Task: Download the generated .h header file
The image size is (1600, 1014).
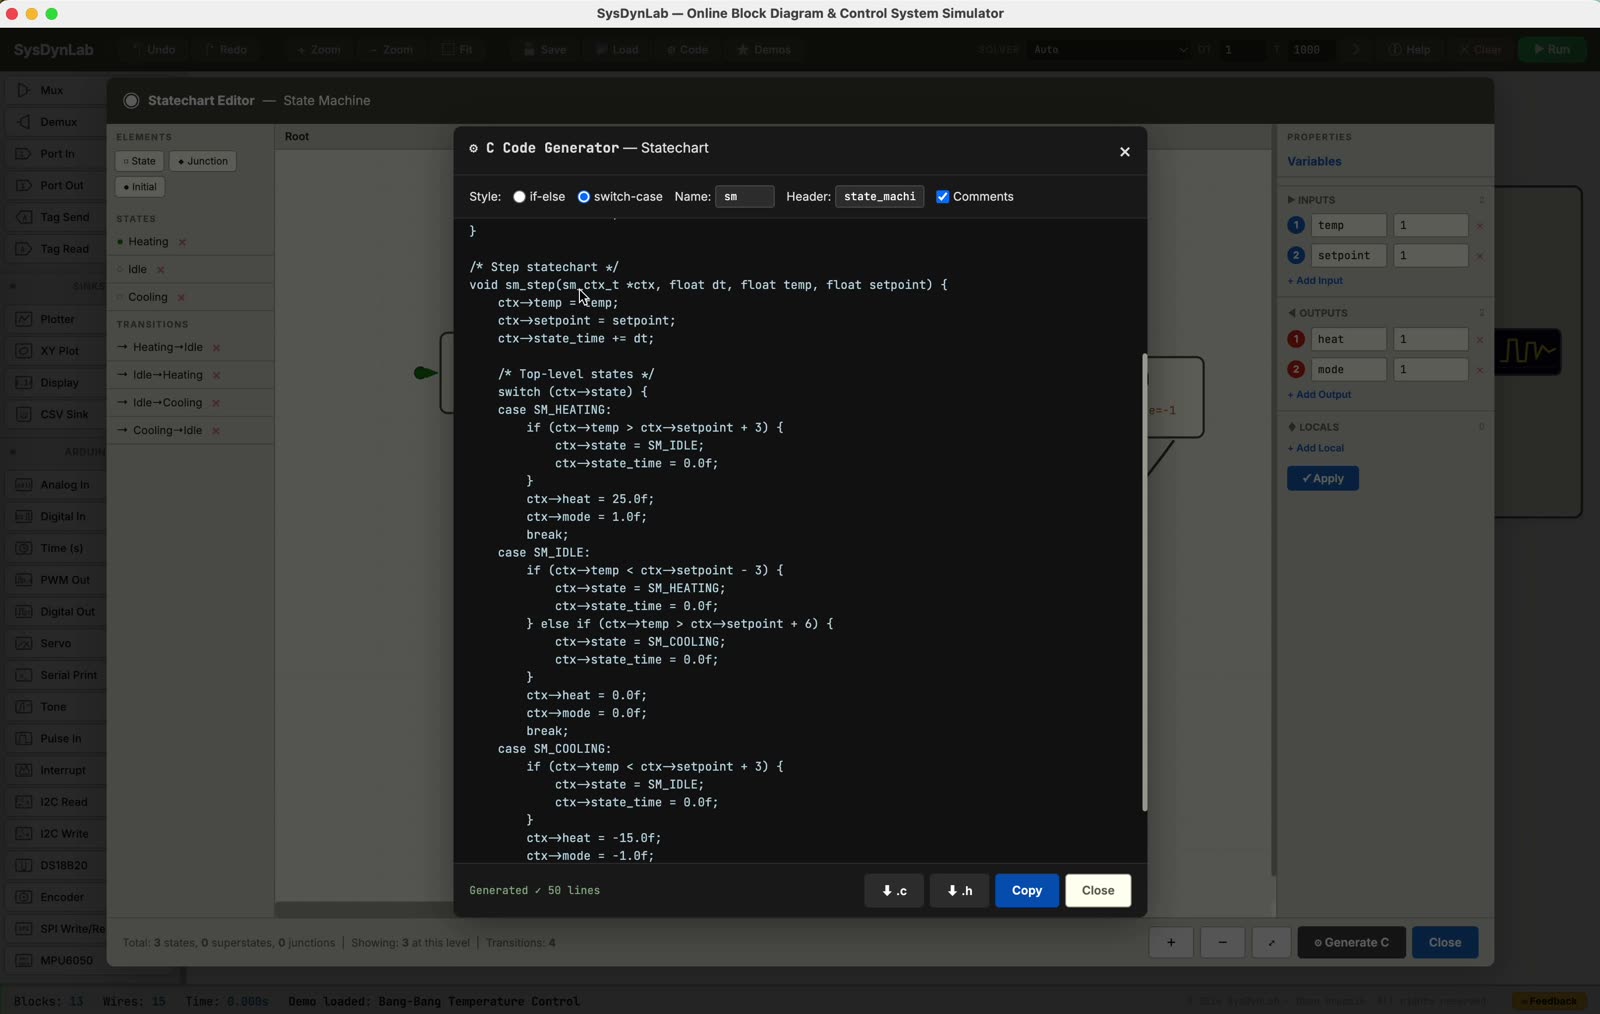Action: click(x=959, y=891)
